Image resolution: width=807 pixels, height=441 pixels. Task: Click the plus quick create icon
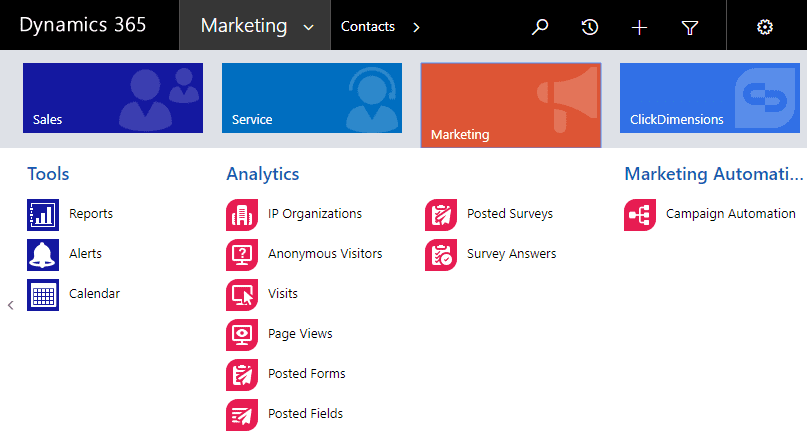coord(639,27)
